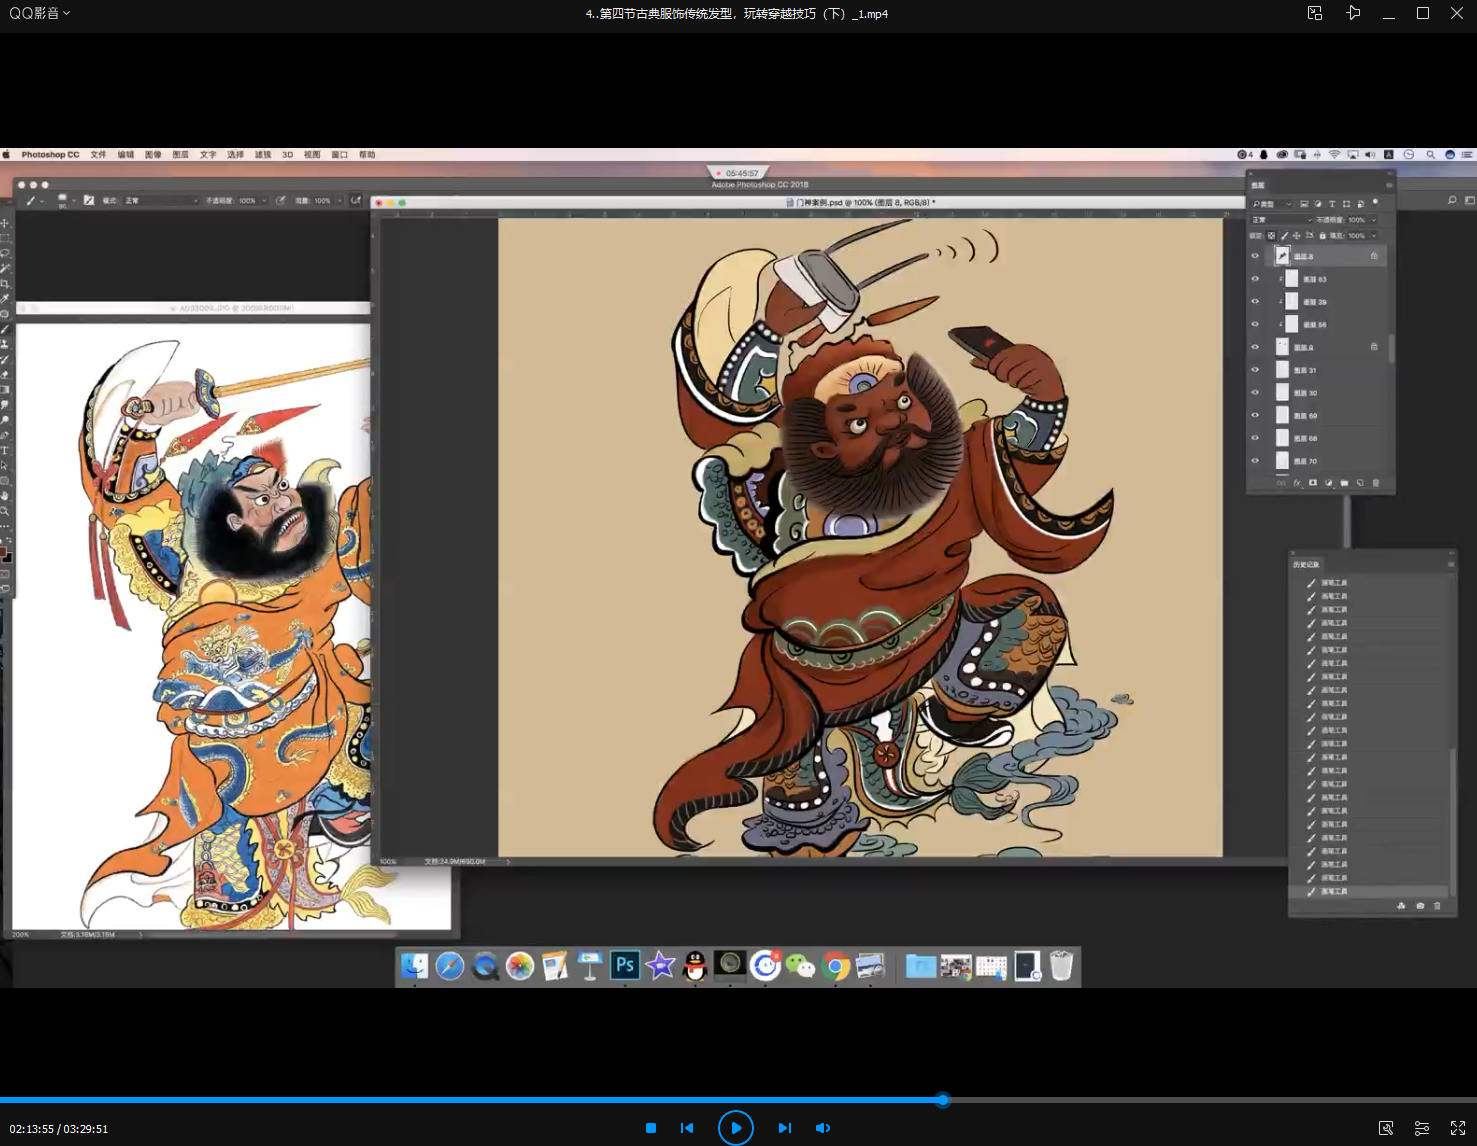This screenshot has height=1146, width=1477.
Task: Hide layer 63 with its eye icon
Action: coord(1255,279)
